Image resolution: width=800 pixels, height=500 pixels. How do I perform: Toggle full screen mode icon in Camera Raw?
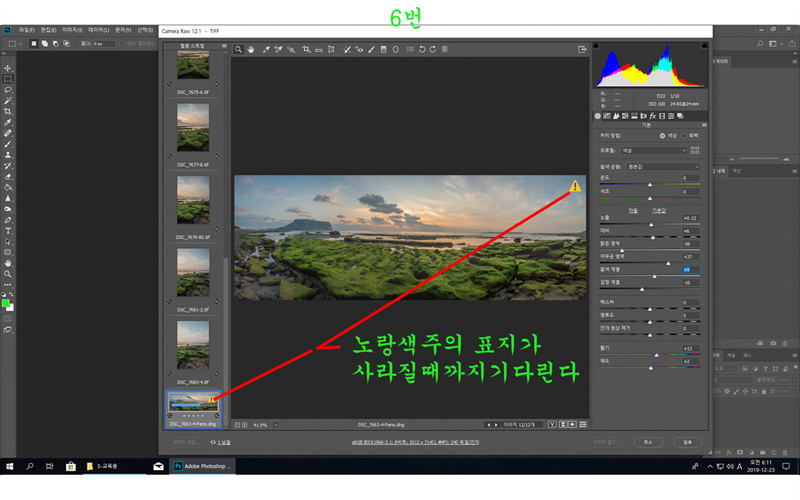point(582,49)
